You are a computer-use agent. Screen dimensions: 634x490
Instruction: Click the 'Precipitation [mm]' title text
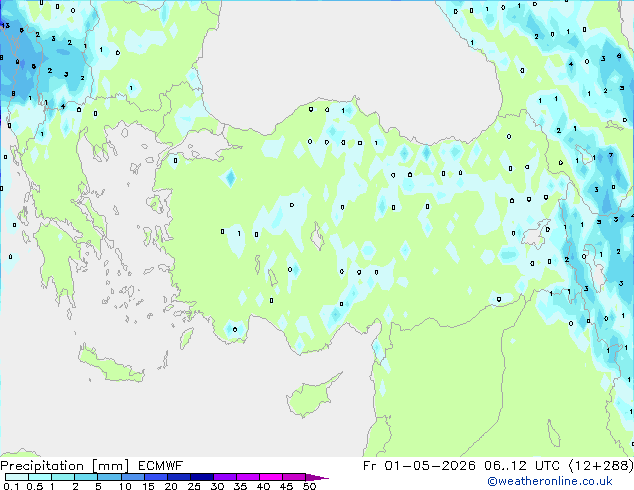(64, 466)
